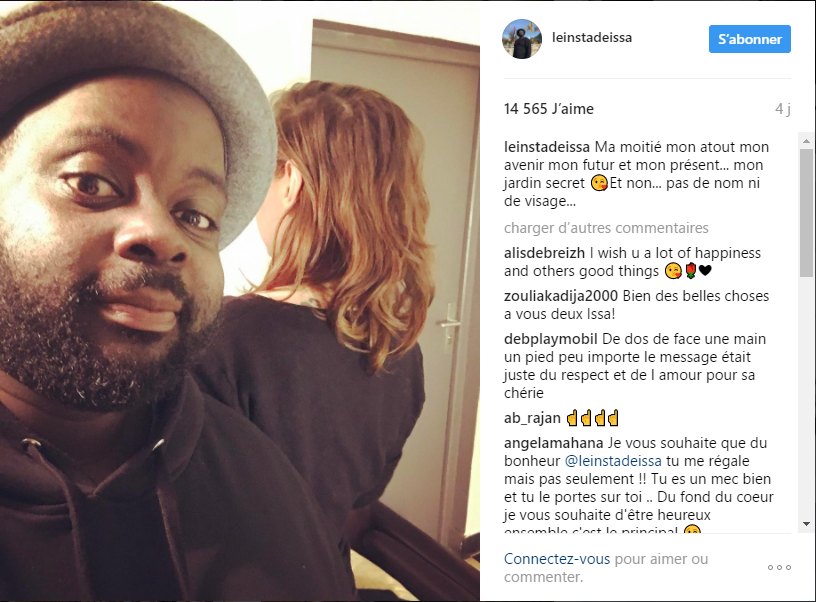Viewport: 816px width, 602px height.
Task: Open the leinstadeissa profile avatar
Action: coord(522,39)
